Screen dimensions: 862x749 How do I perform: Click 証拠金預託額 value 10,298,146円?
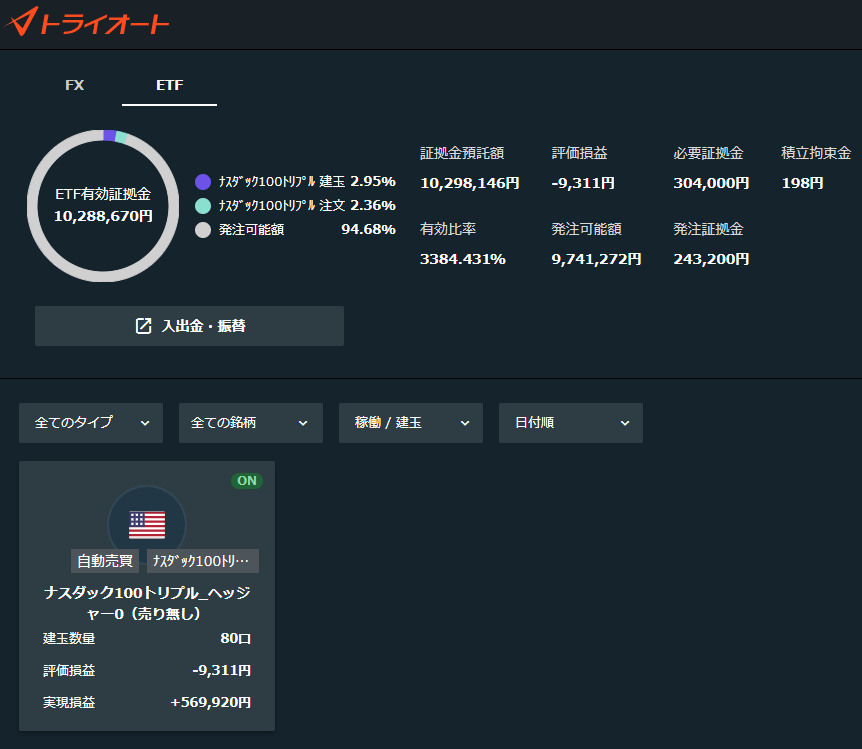[x=470, y=183]
